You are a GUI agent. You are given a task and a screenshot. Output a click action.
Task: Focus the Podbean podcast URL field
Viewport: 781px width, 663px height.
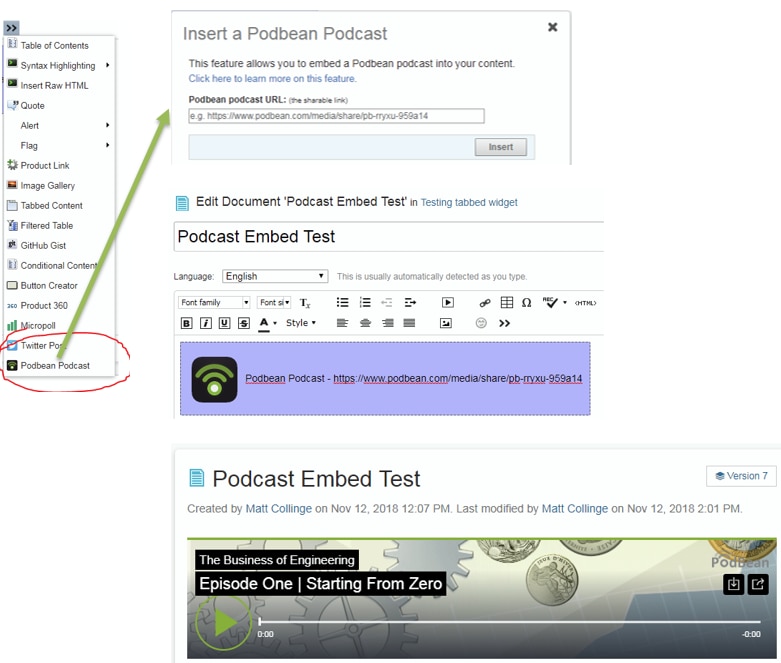pyautogui.click(x=336, y=116)
